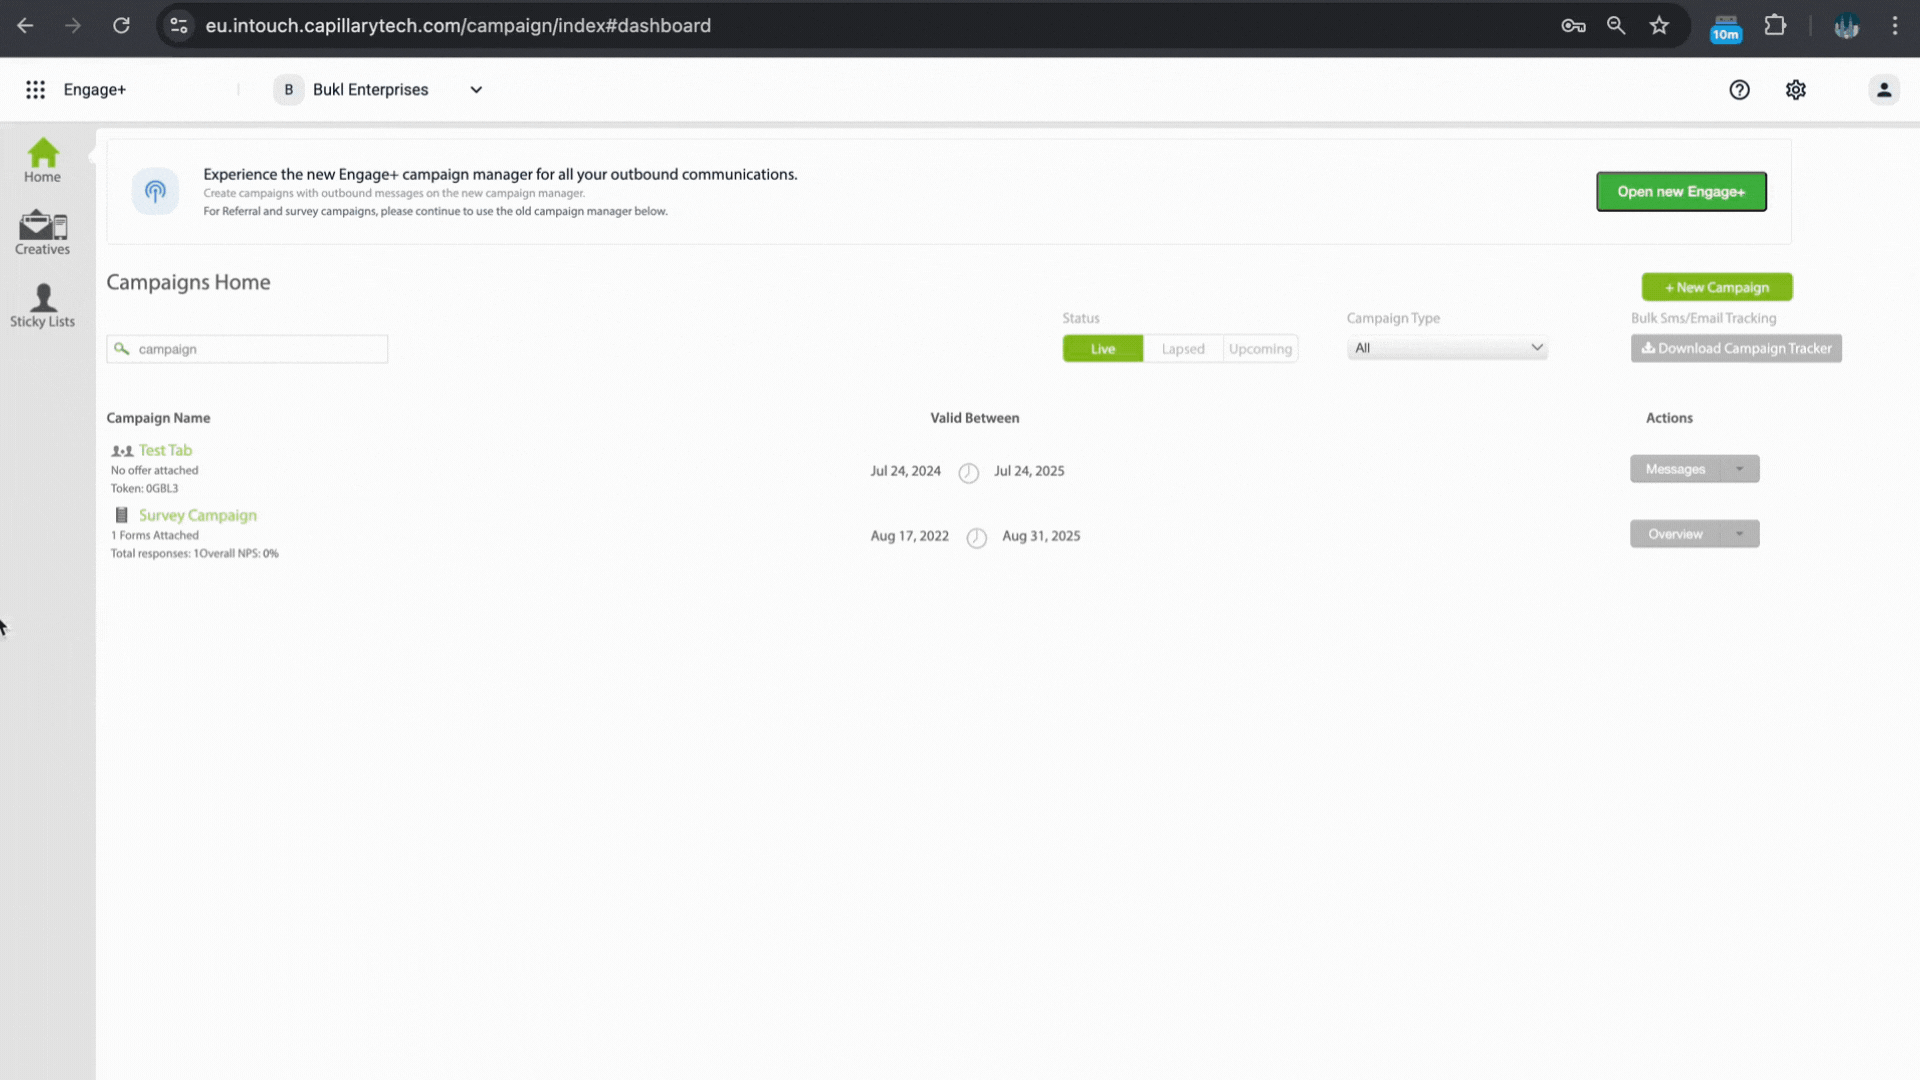Switch status filter to Upcoming
Screen dimensions: 1920x1080
(1259, 349)
